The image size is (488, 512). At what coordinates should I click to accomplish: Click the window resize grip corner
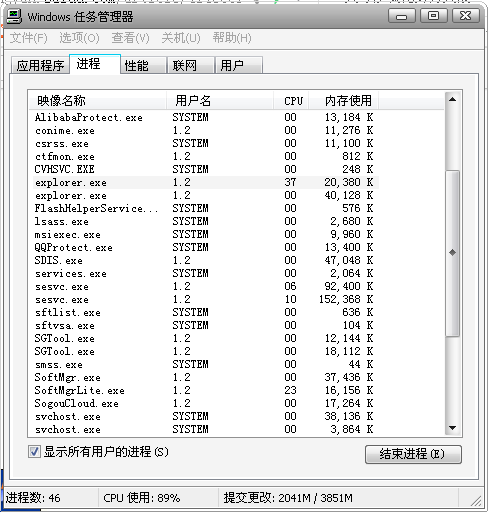pyautogui.click(x=476, y=500)
